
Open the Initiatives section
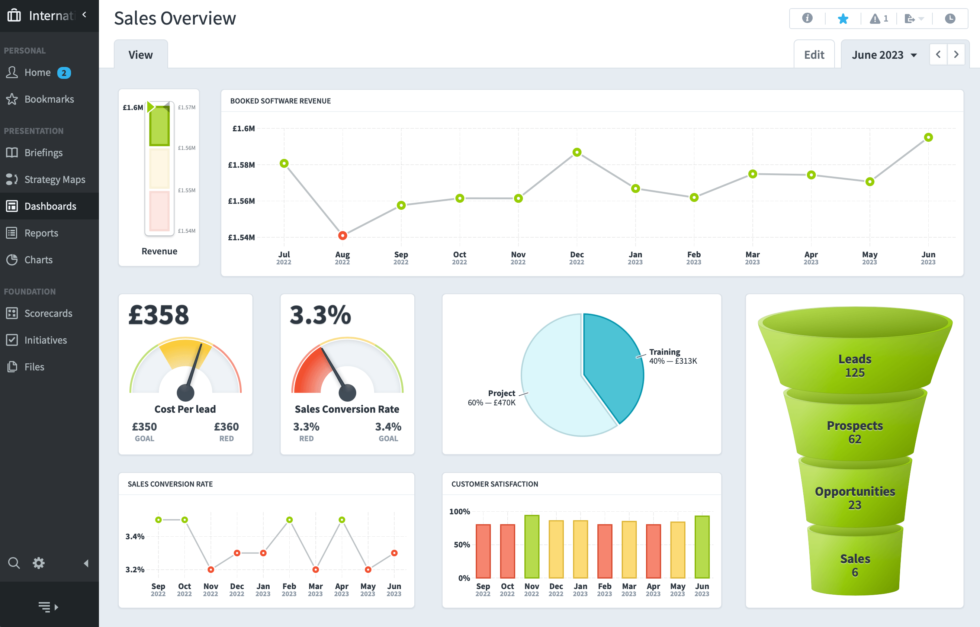[x=41, y=339]
